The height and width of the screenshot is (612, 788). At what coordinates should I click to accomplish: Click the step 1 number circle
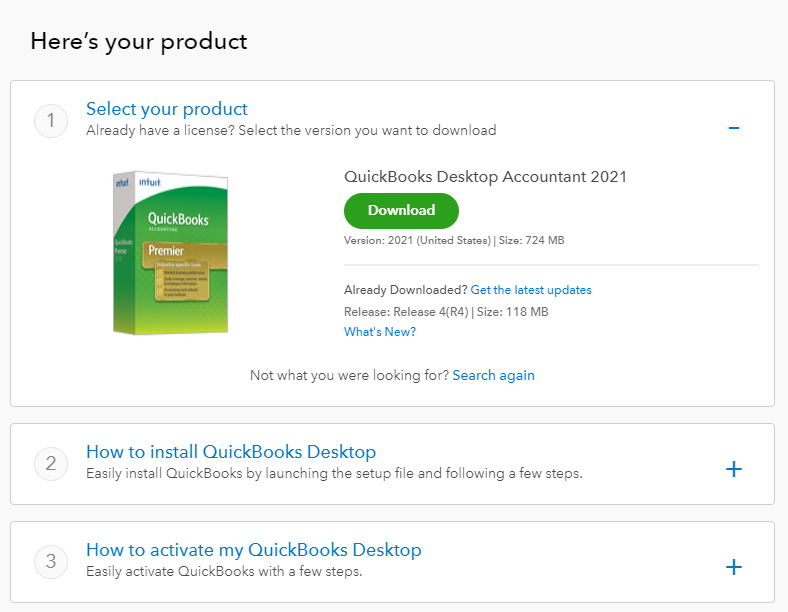point(51,121)
